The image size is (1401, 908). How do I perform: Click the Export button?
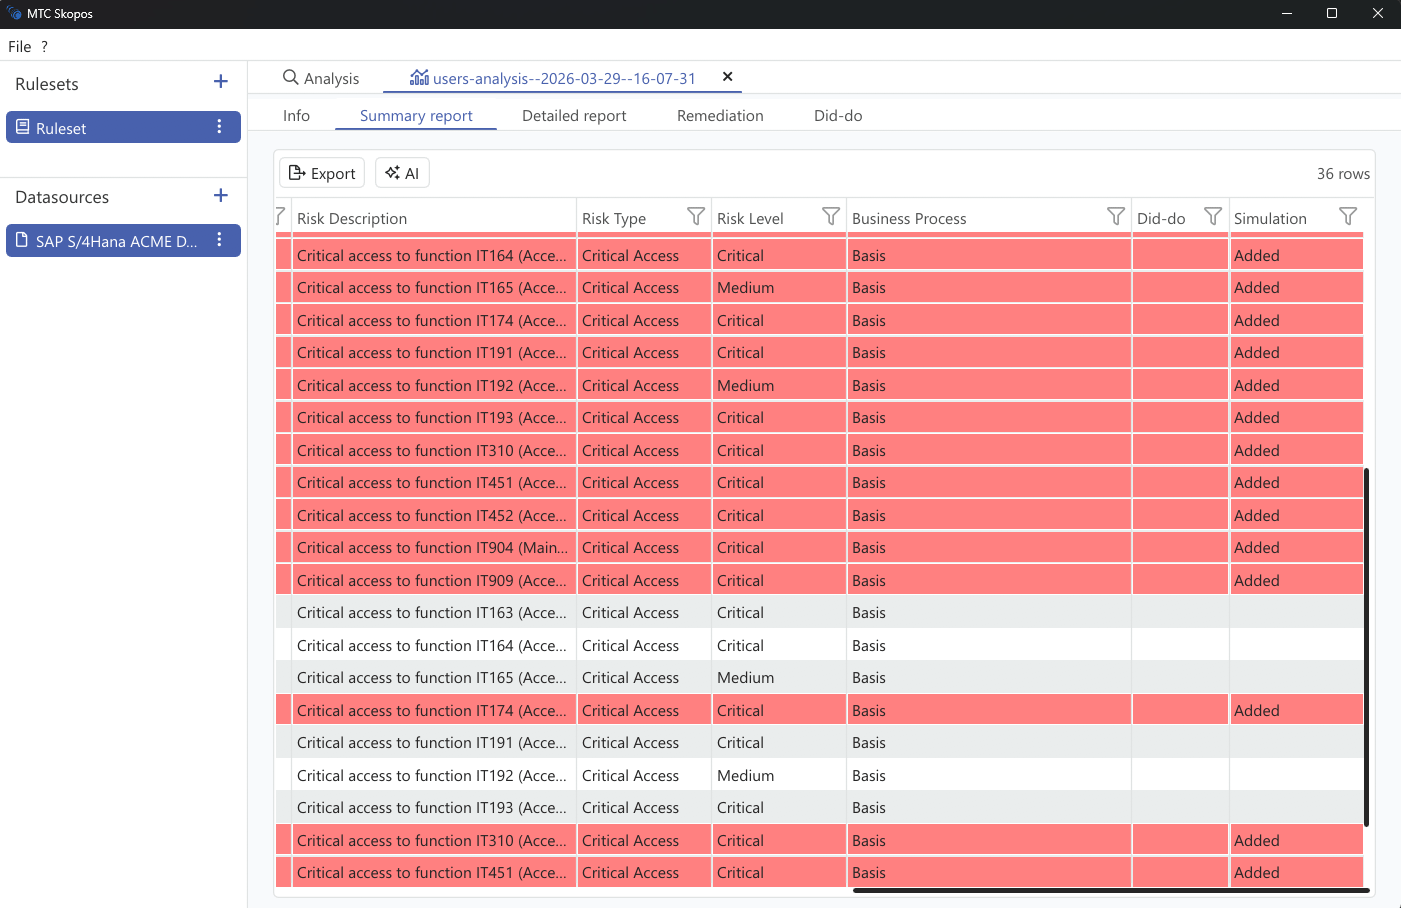(x=321, y=172)
